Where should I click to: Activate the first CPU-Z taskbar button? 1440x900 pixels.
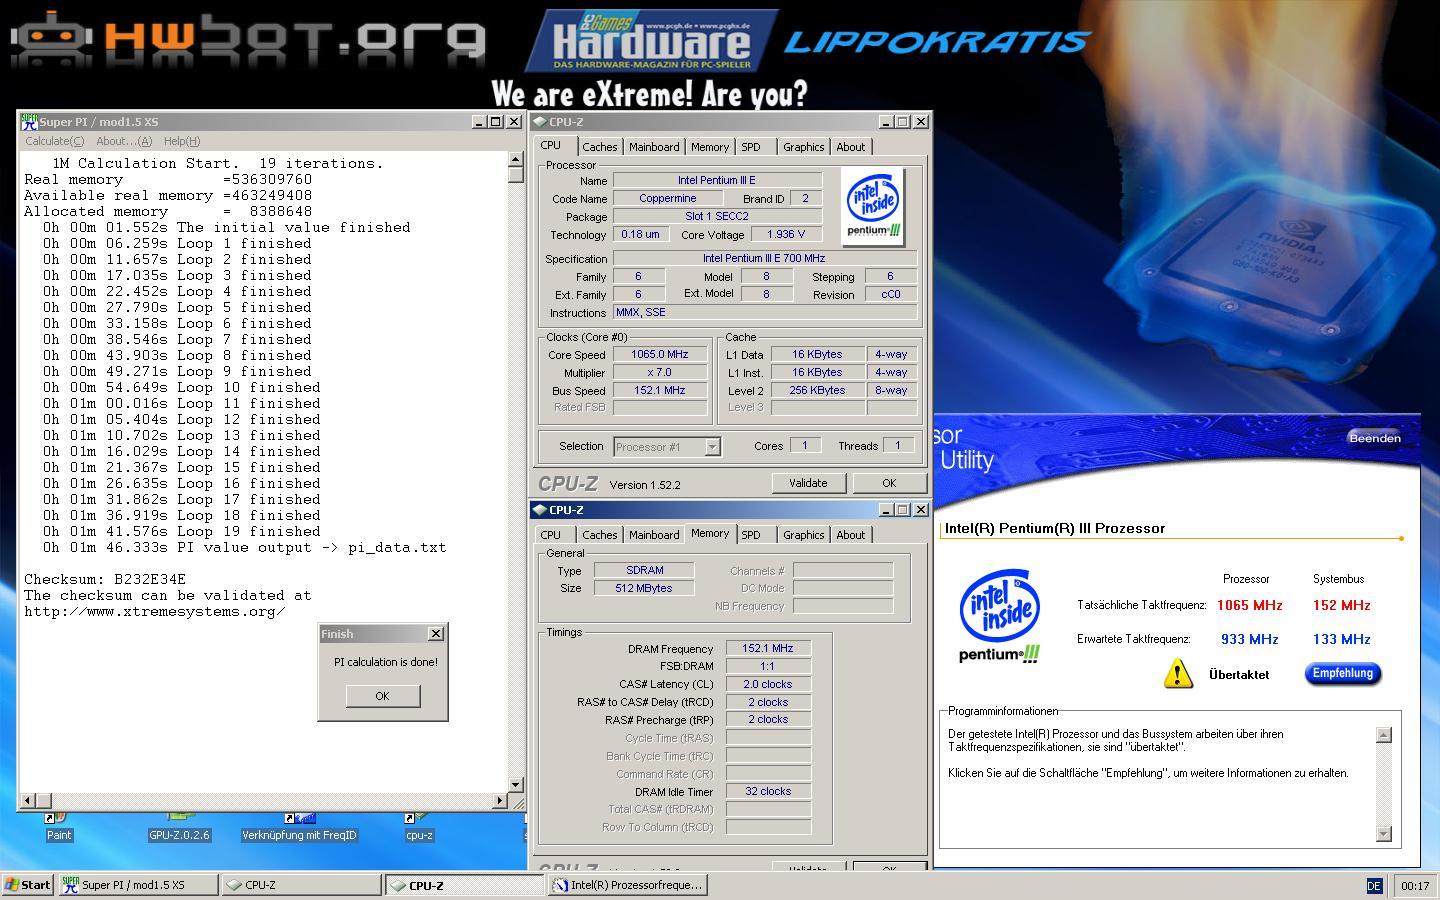click(300, 885)
